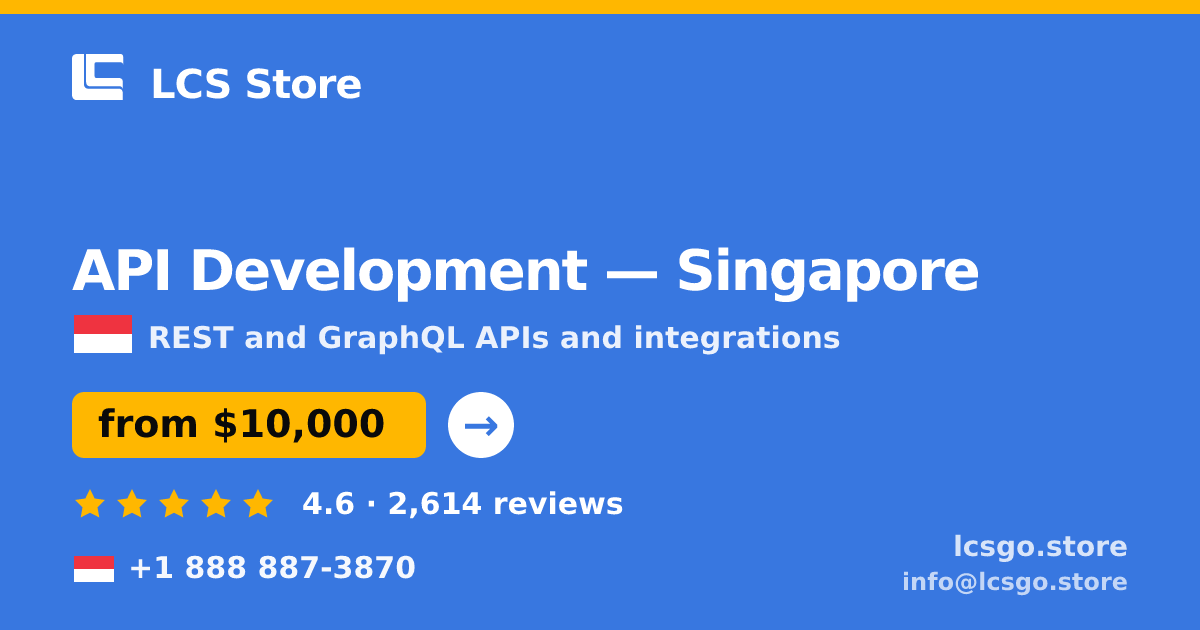Click the flag beside the REST and GraphQL subtitle

[103, 335]
